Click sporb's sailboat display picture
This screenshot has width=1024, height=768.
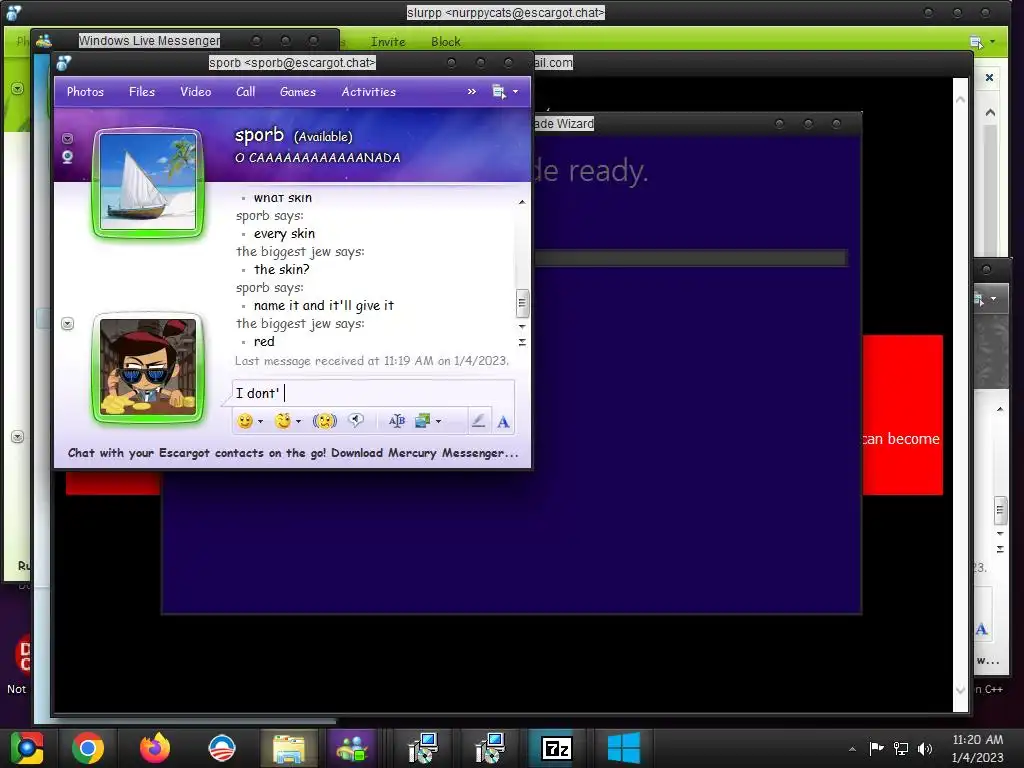click(149, 182)
